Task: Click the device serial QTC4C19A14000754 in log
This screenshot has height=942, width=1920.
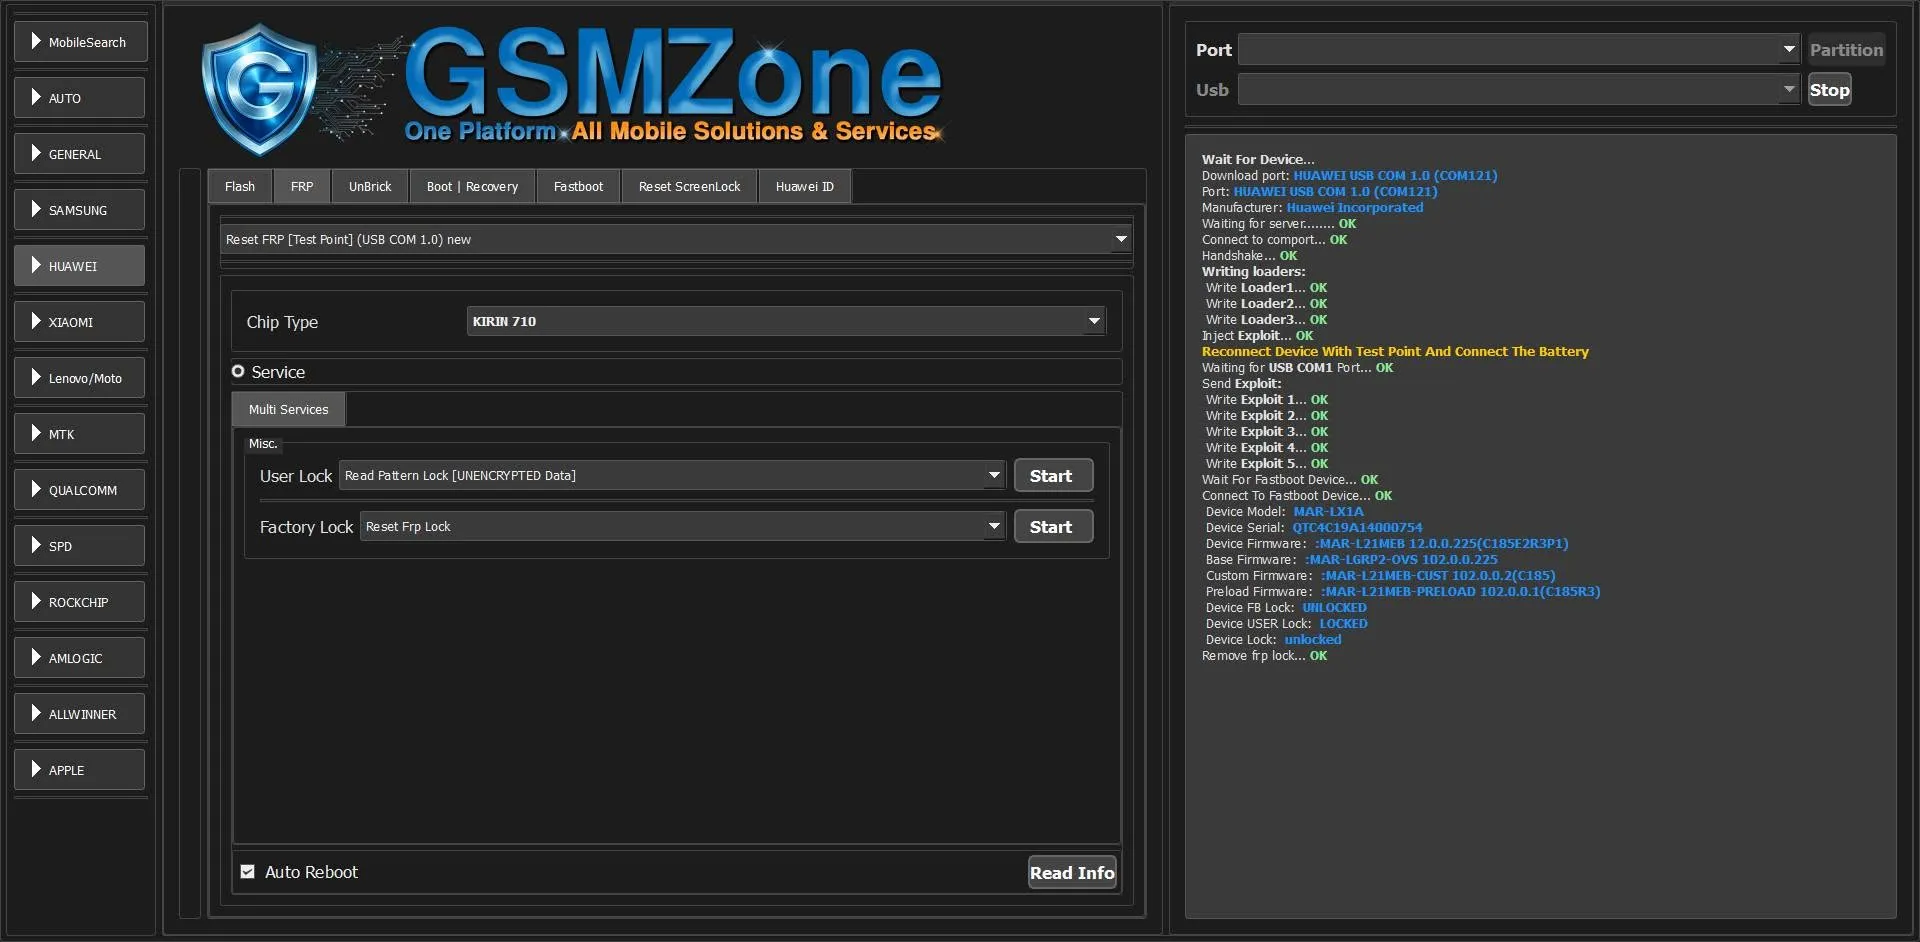Action: pyautogui.click(x=1357, y=528)
